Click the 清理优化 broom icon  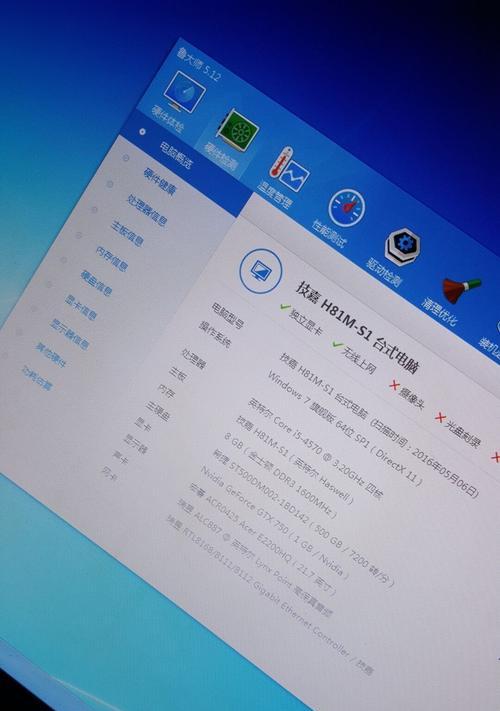click(x=461, y=290)
